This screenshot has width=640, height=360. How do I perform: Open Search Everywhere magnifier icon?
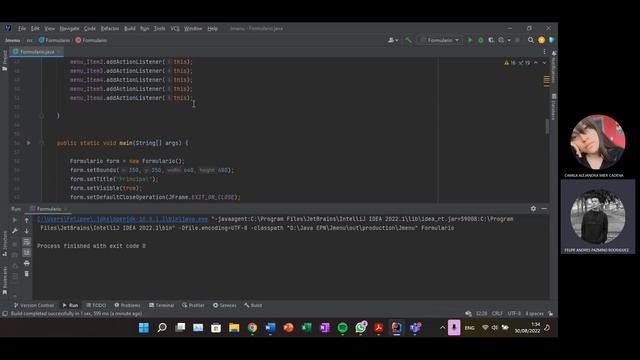531,40
